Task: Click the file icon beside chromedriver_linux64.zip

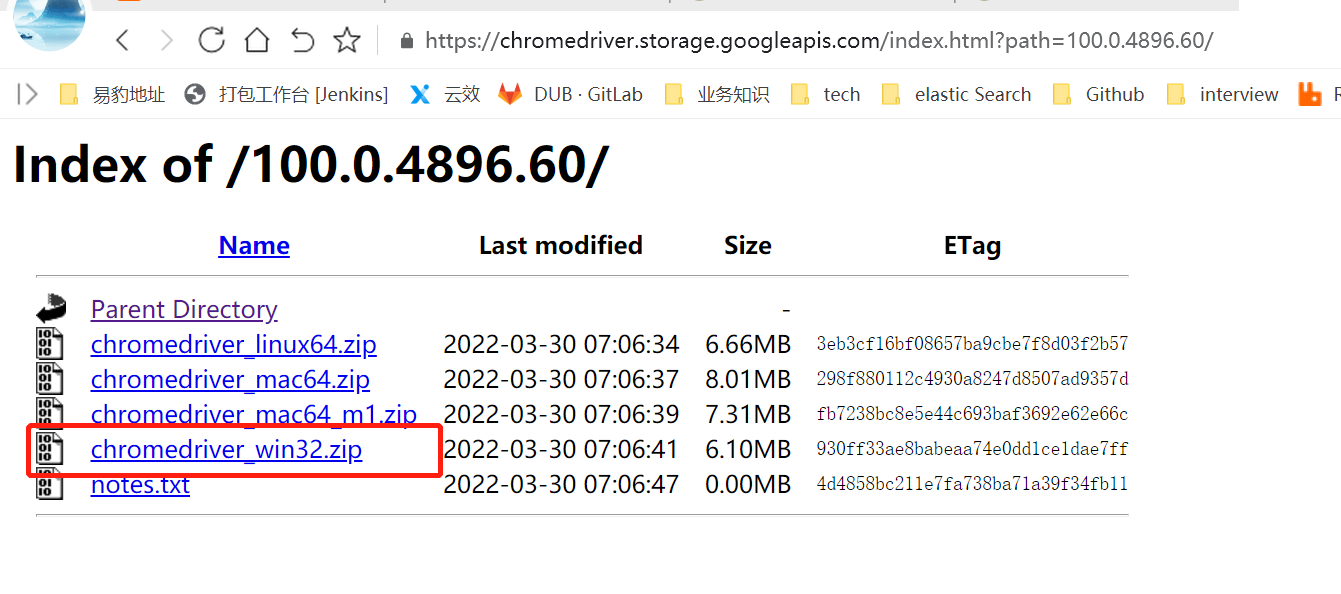Action: click(50, 344)
